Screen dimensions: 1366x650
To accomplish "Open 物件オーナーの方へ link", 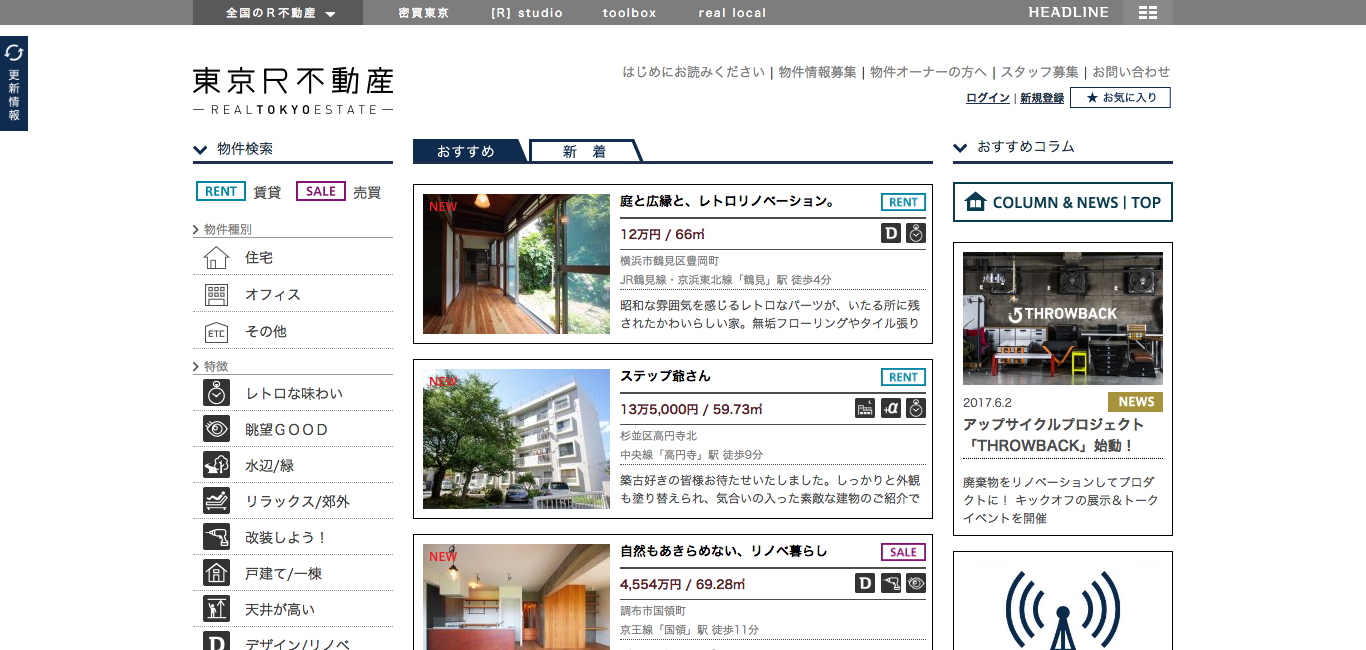I will tap(928, 72).
